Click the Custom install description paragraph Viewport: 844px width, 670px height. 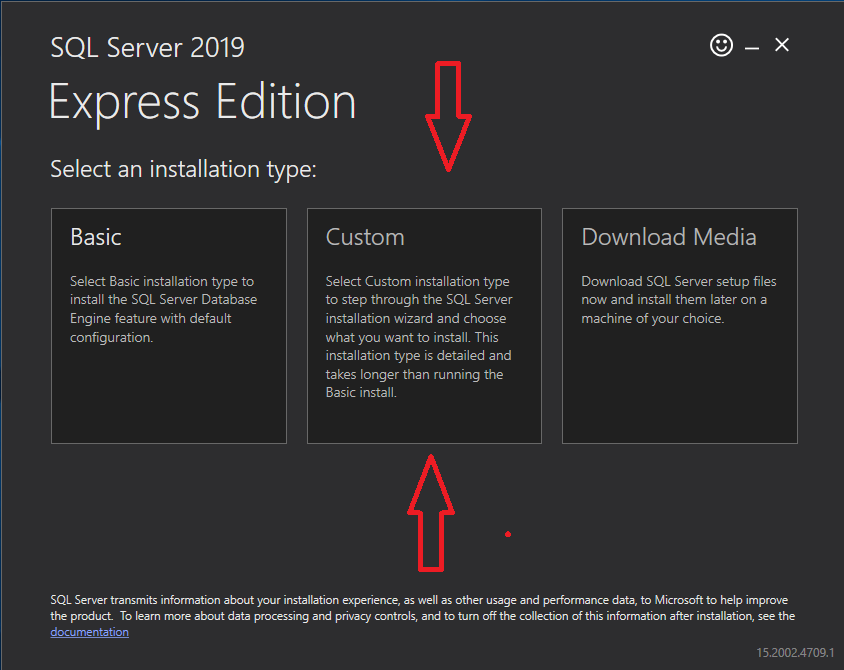(x=419, y=337)
